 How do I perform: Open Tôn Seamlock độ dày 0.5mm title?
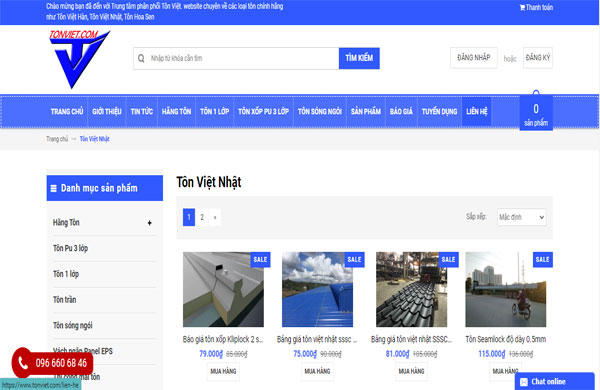[x=505, y=339]
